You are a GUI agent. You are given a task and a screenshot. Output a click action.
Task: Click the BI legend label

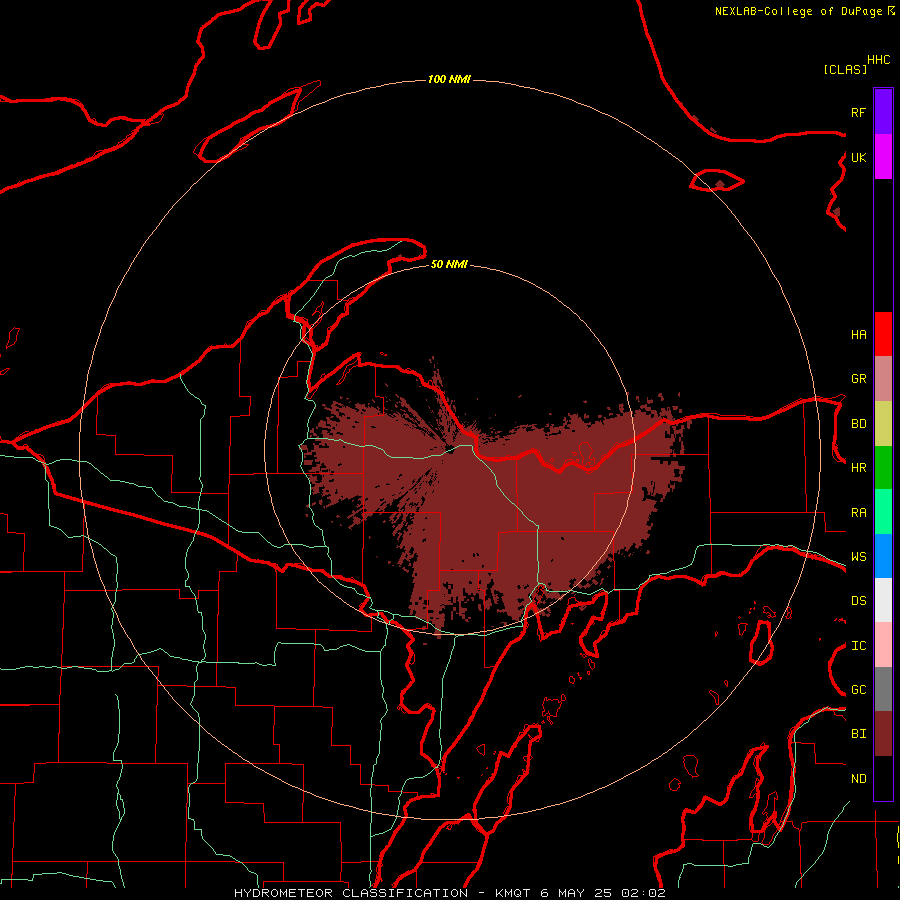tap(858, 734)
